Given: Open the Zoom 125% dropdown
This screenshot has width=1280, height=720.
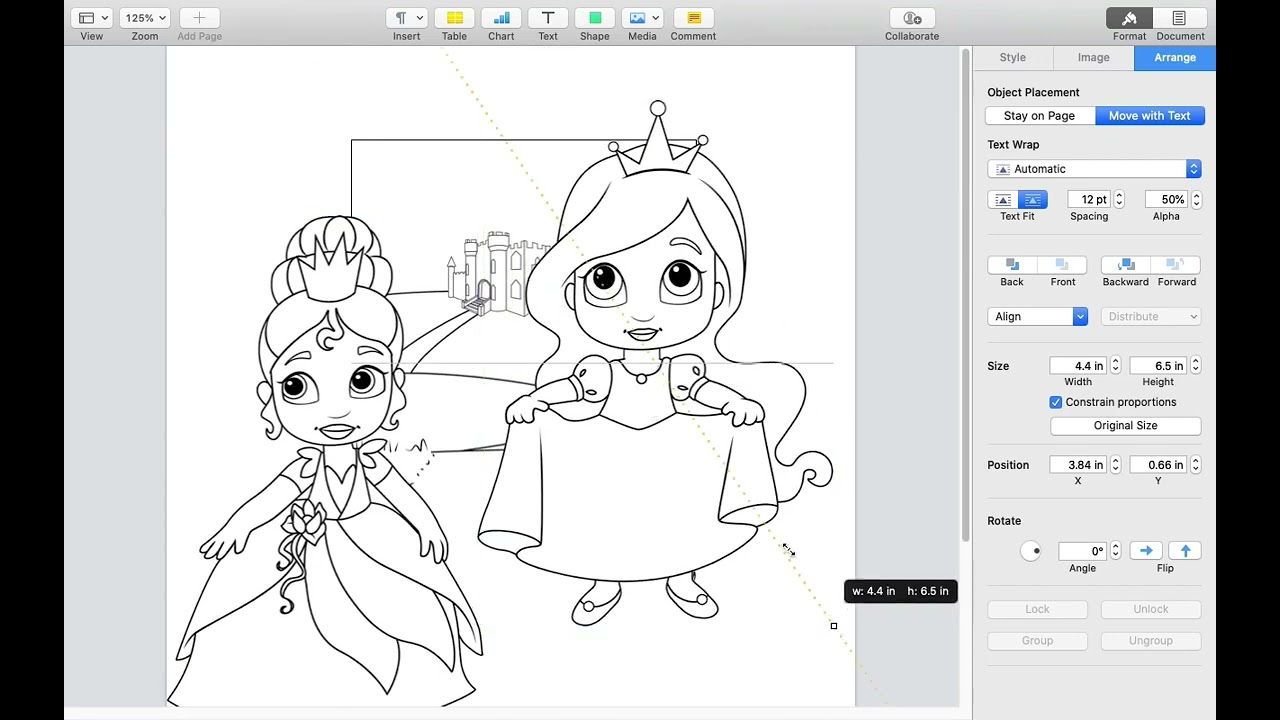Looking at the screenshot, I should point(145,18).
